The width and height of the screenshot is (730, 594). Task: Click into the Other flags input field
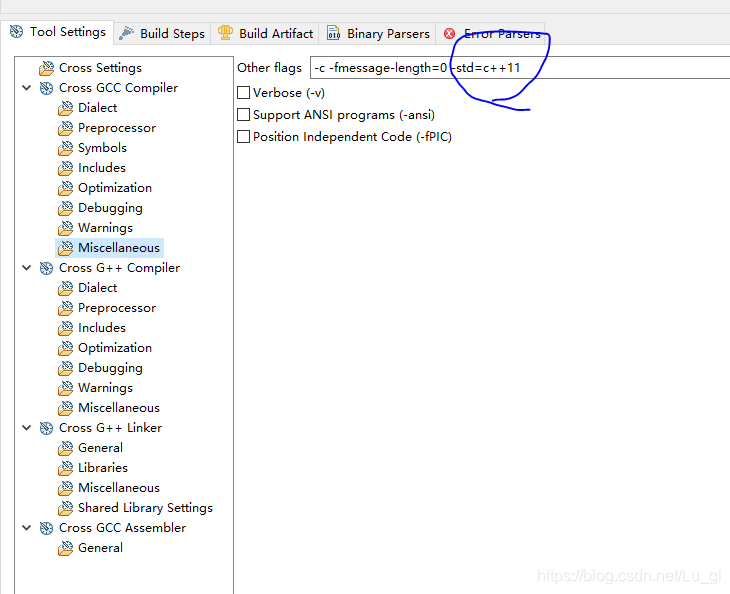pos(520,68)
